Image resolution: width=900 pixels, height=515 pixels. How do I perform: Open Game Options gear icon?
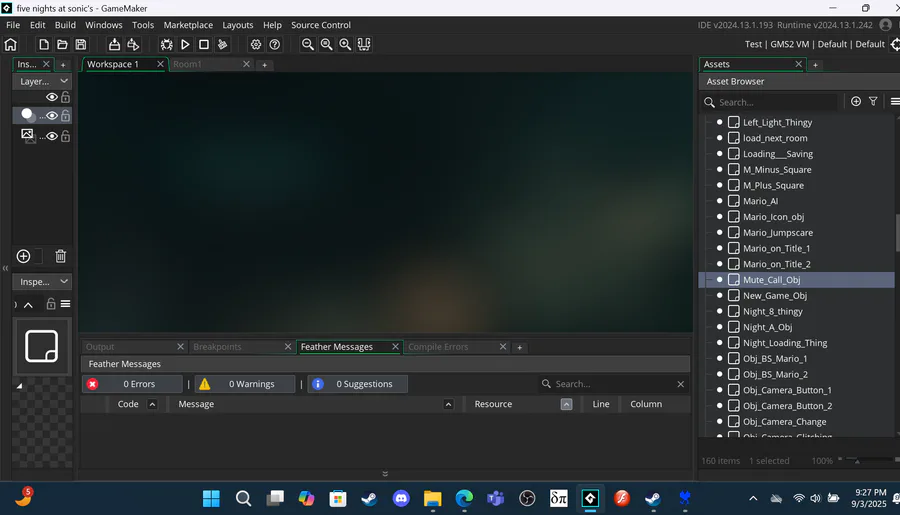(x=255, y=44)
